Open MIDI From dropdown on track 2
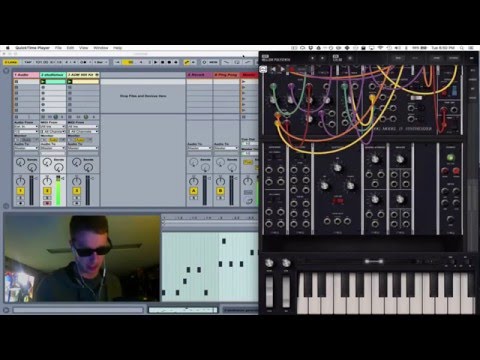 pos(53,127)
